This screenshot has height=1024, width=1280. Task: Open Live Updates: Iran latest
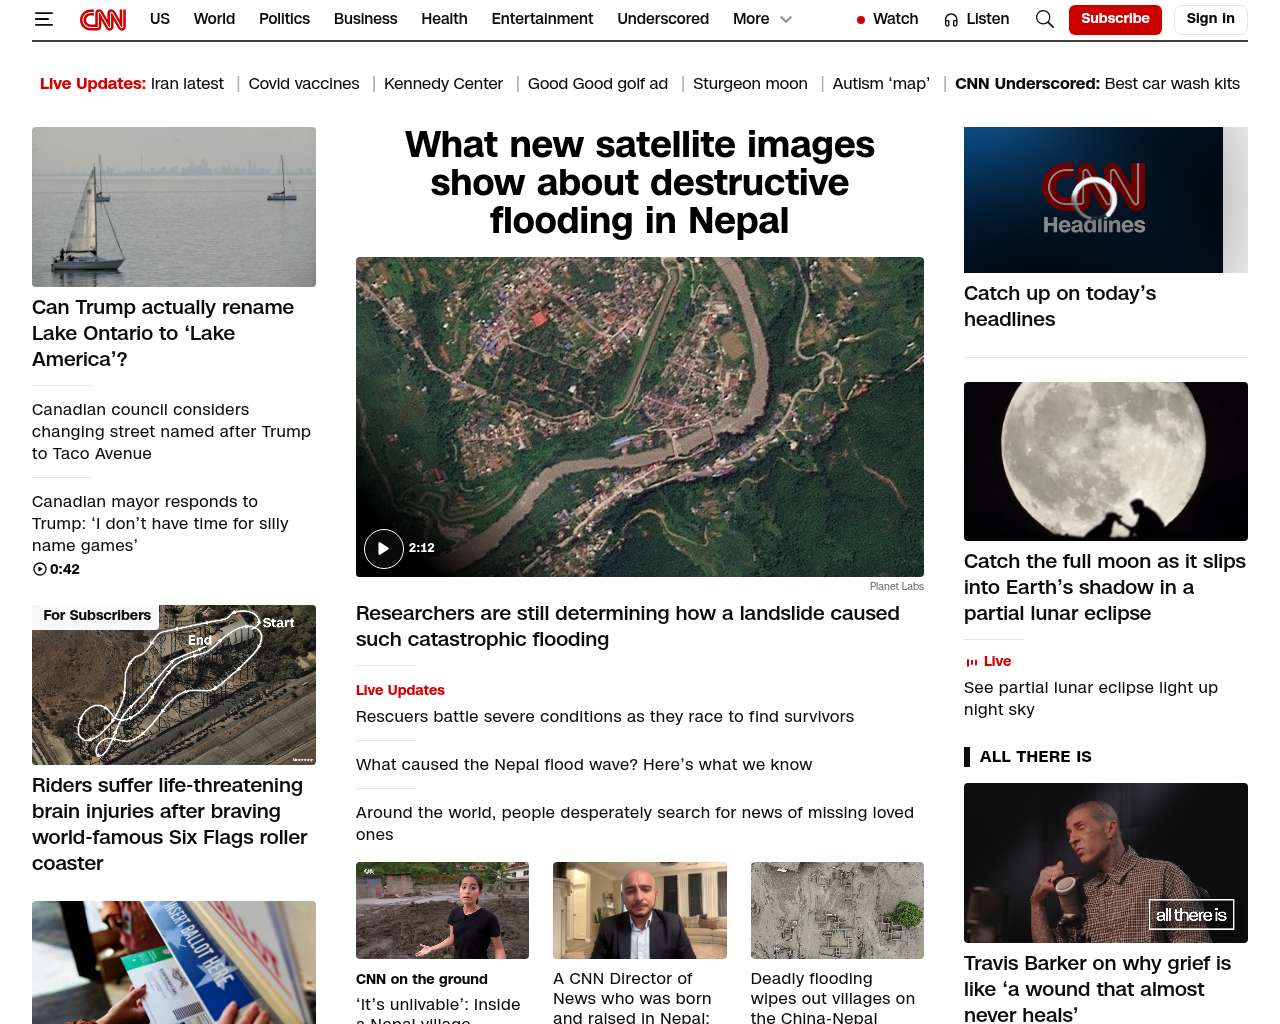coord(132,84)
